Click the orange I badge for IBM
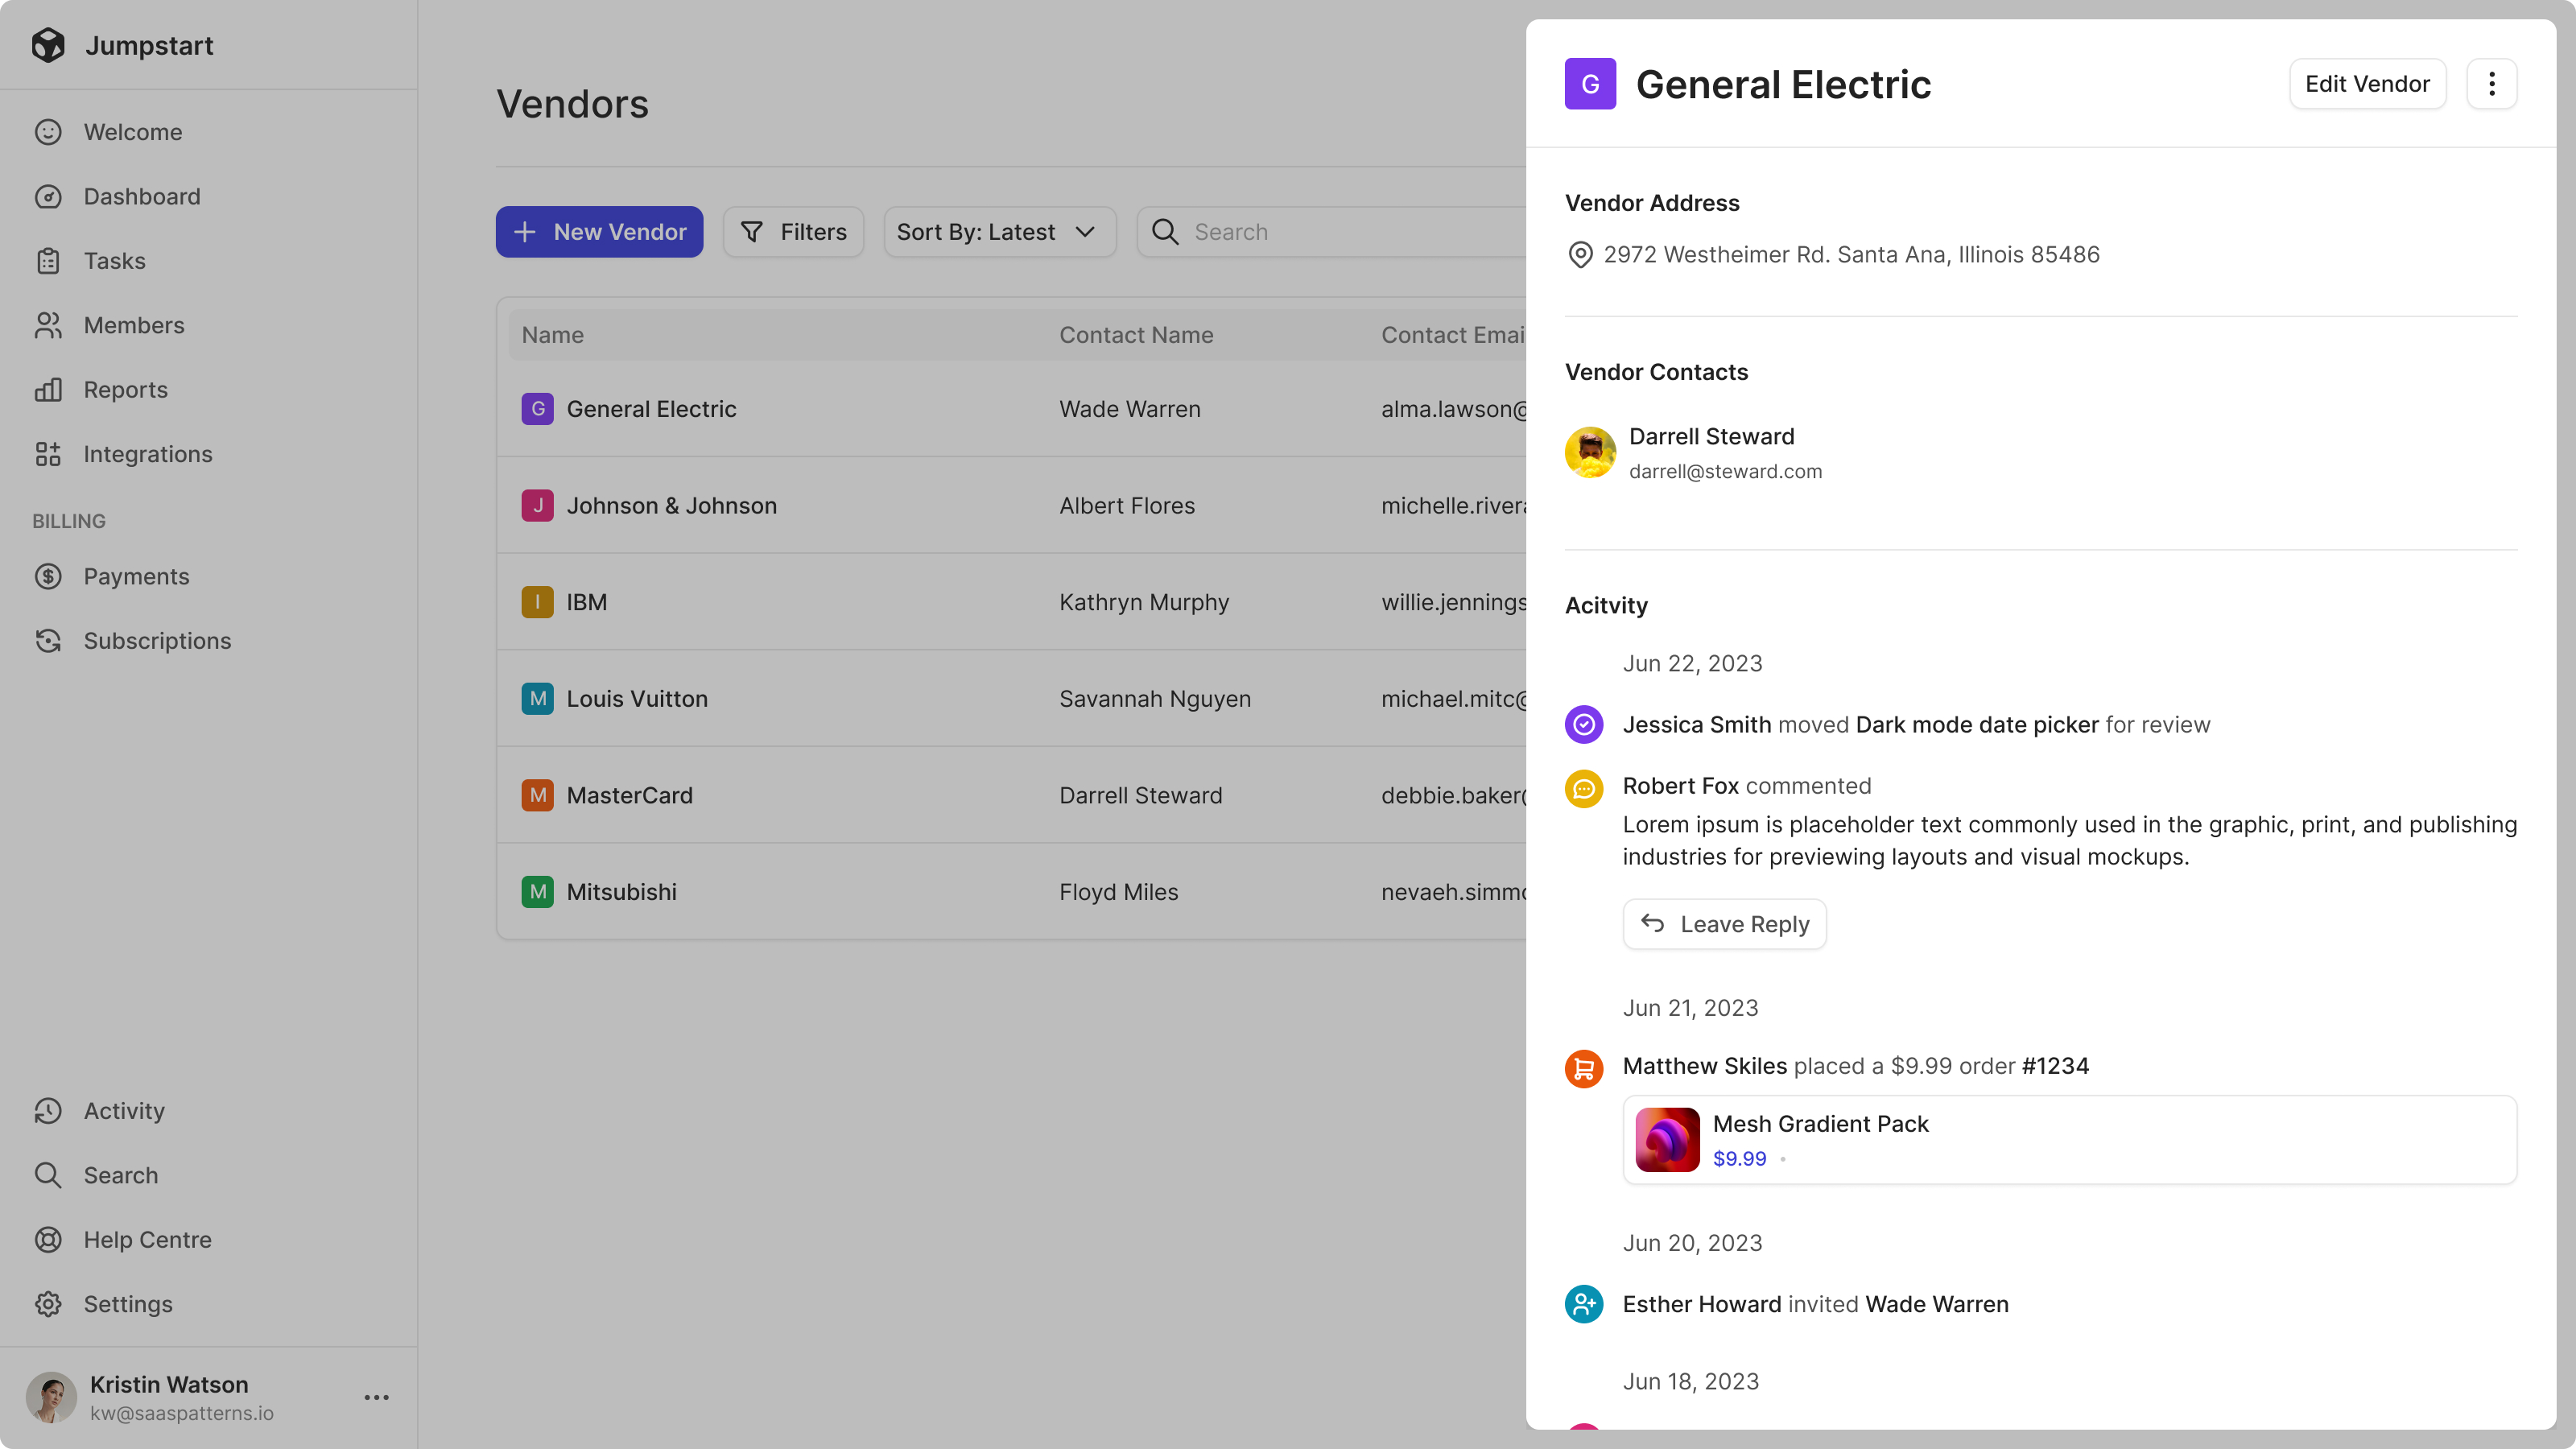Screen dimensions: 2576x1449 (x=537, y=602)
